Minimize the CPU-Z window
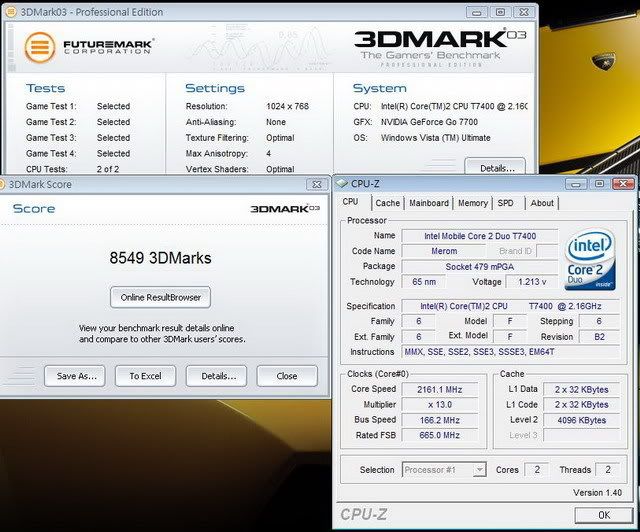The width and height of the screenshot is (640, 532). [576, 184]
